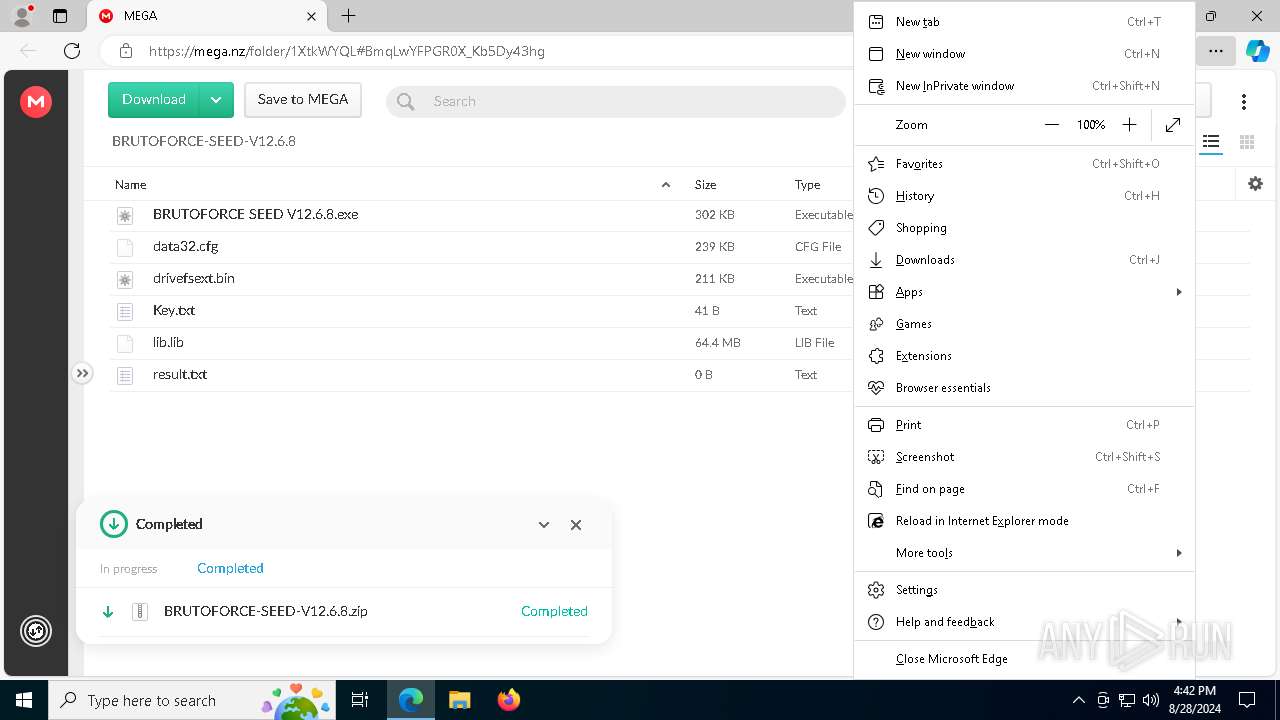Toggle the Name sort direction arrow

(666, 185)
